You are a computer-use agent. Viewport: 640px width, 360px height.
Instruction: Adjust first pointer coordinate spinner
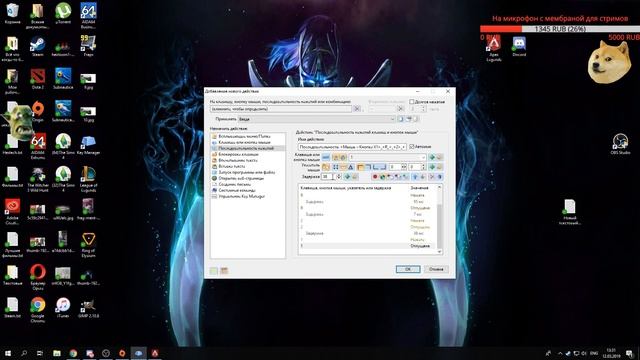[x=404, y=167]
